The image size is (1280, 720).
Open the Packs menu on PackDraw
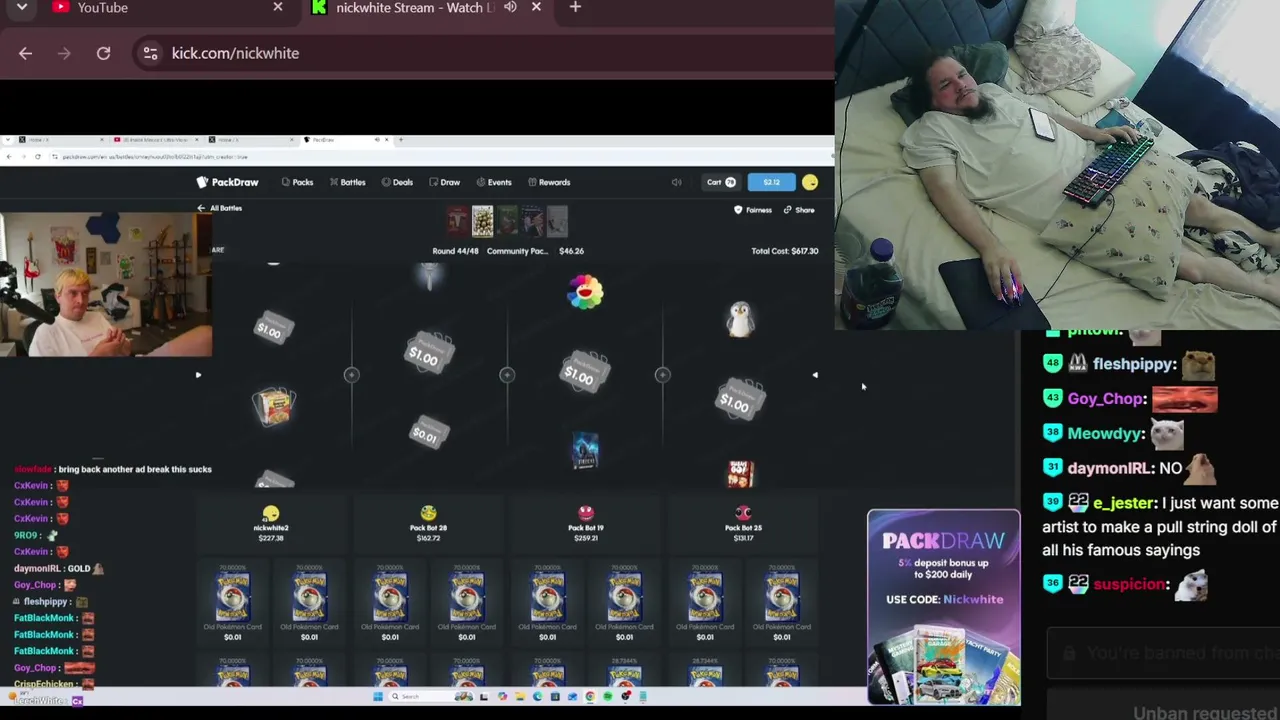coord(297,182)
